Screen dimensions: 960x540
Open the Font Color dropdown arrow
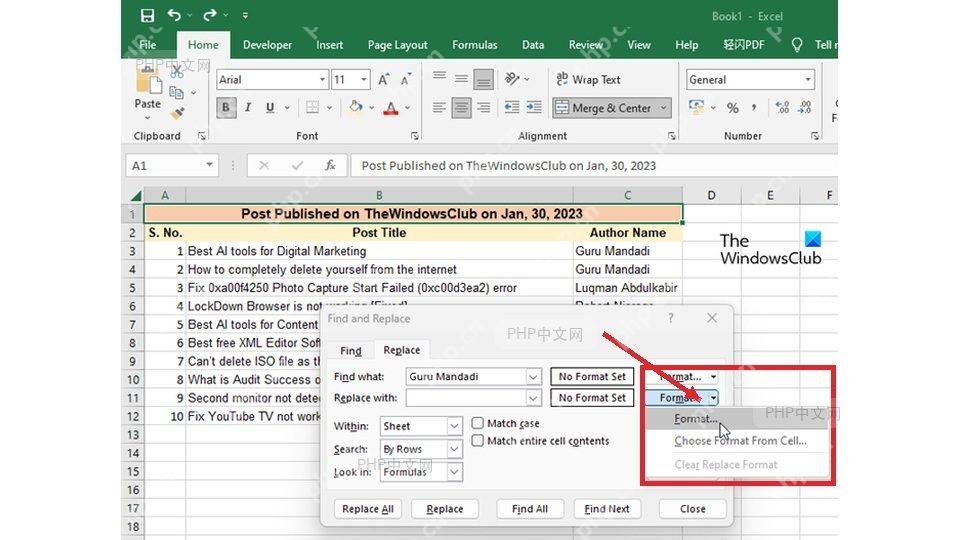point(407,108)
